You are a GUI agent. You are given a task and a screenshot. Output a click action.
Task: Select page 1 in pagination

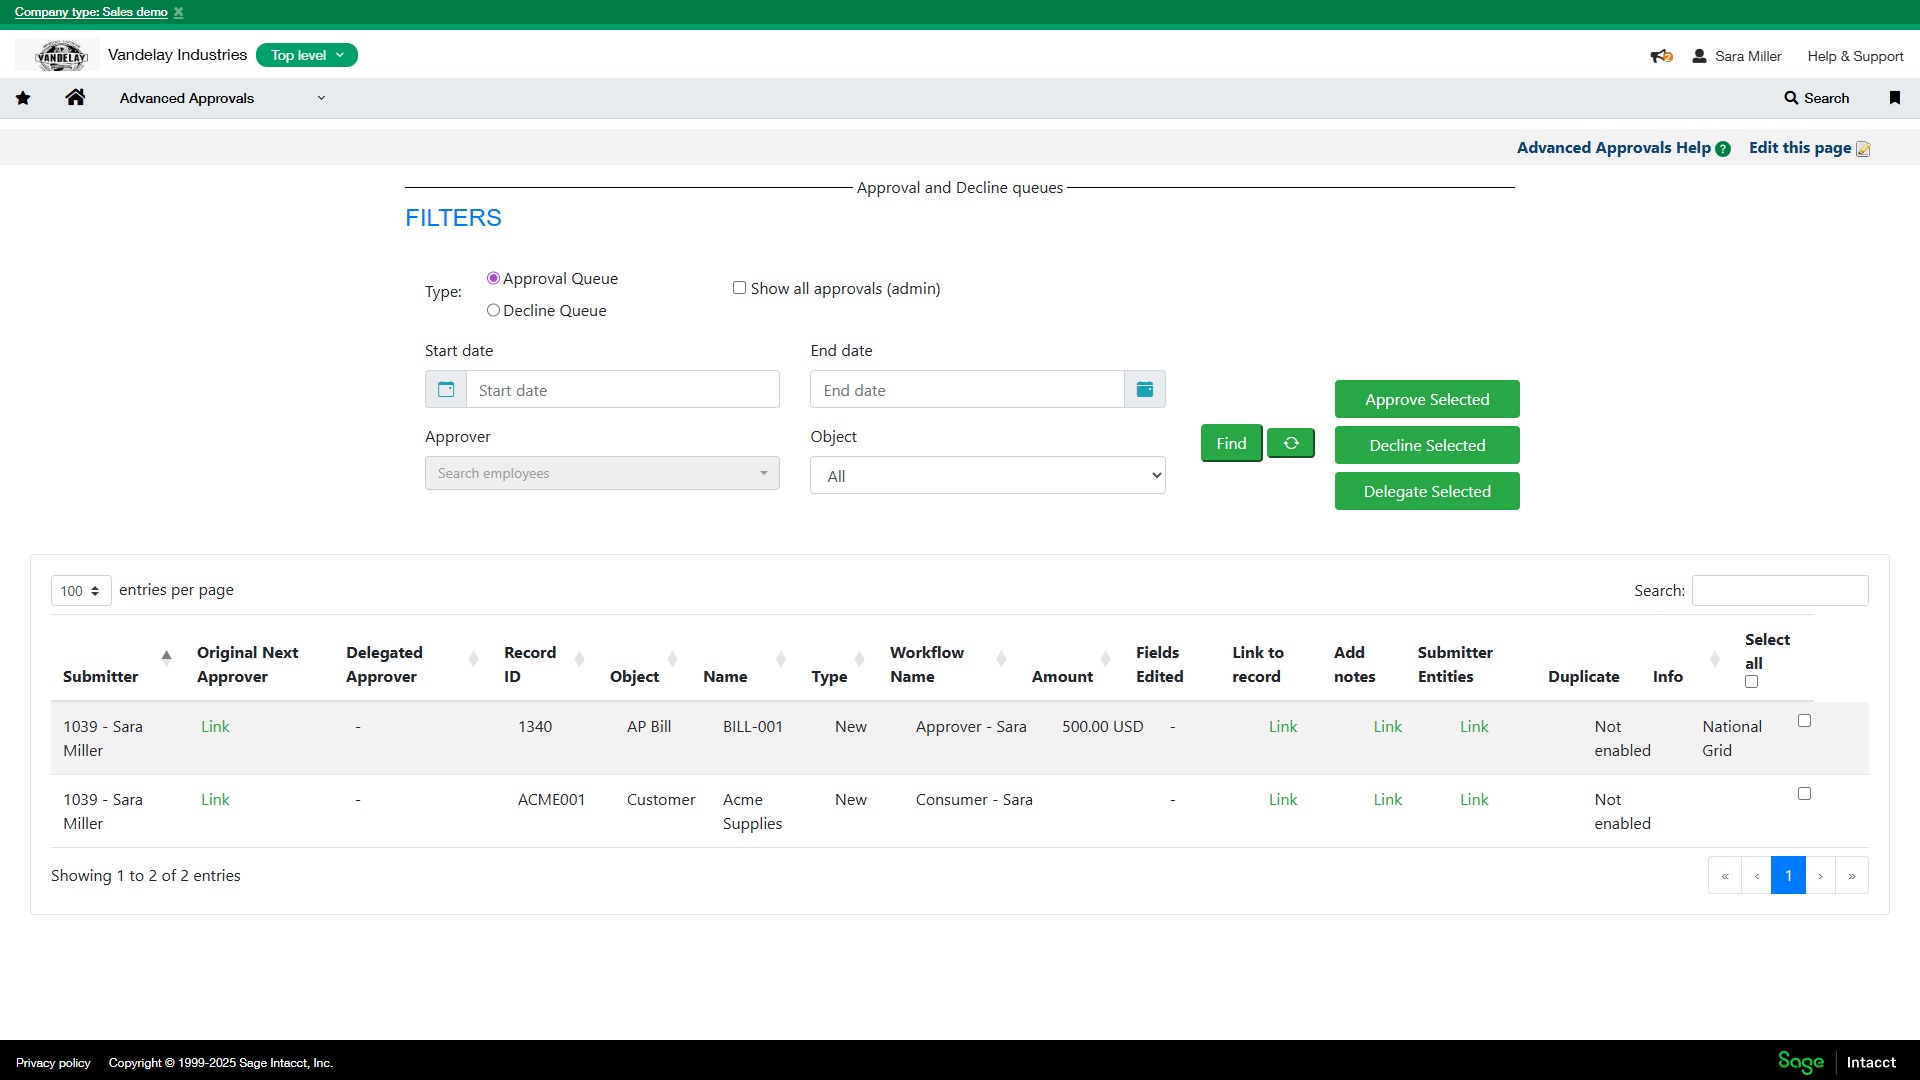tap(1788, 875)
